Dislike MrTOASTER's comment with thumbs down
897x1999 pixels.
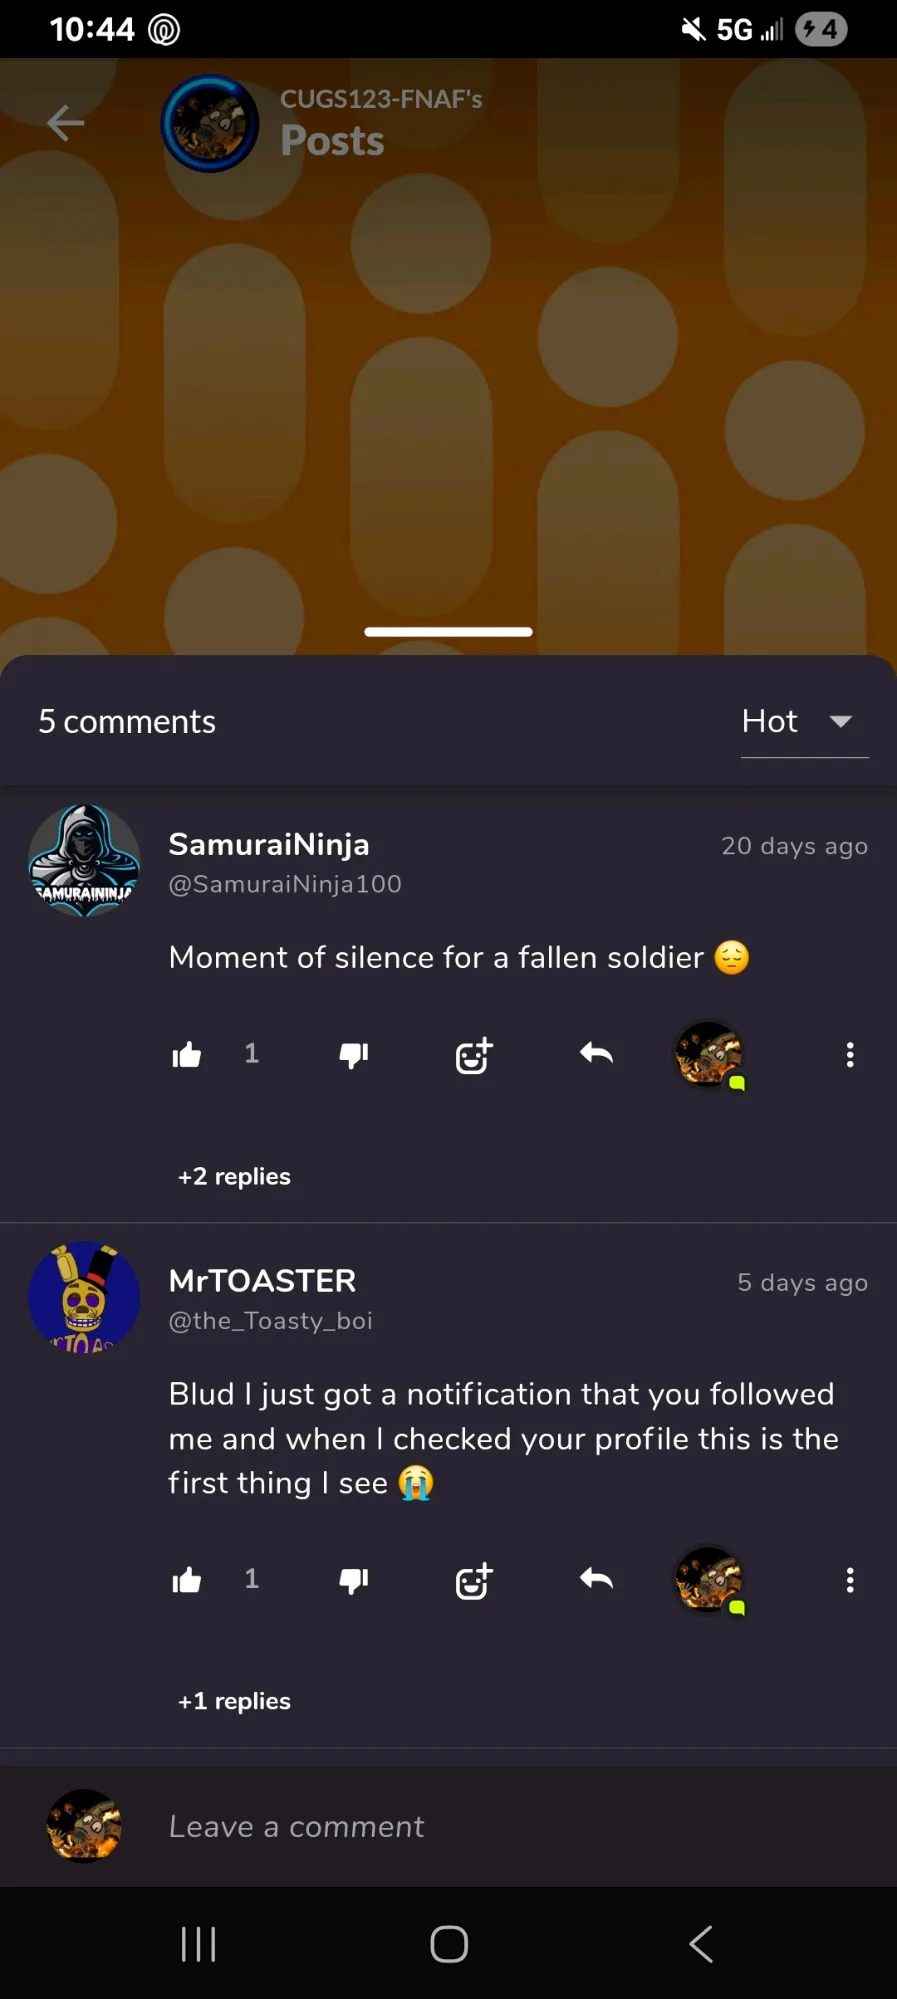(354, 1580)
